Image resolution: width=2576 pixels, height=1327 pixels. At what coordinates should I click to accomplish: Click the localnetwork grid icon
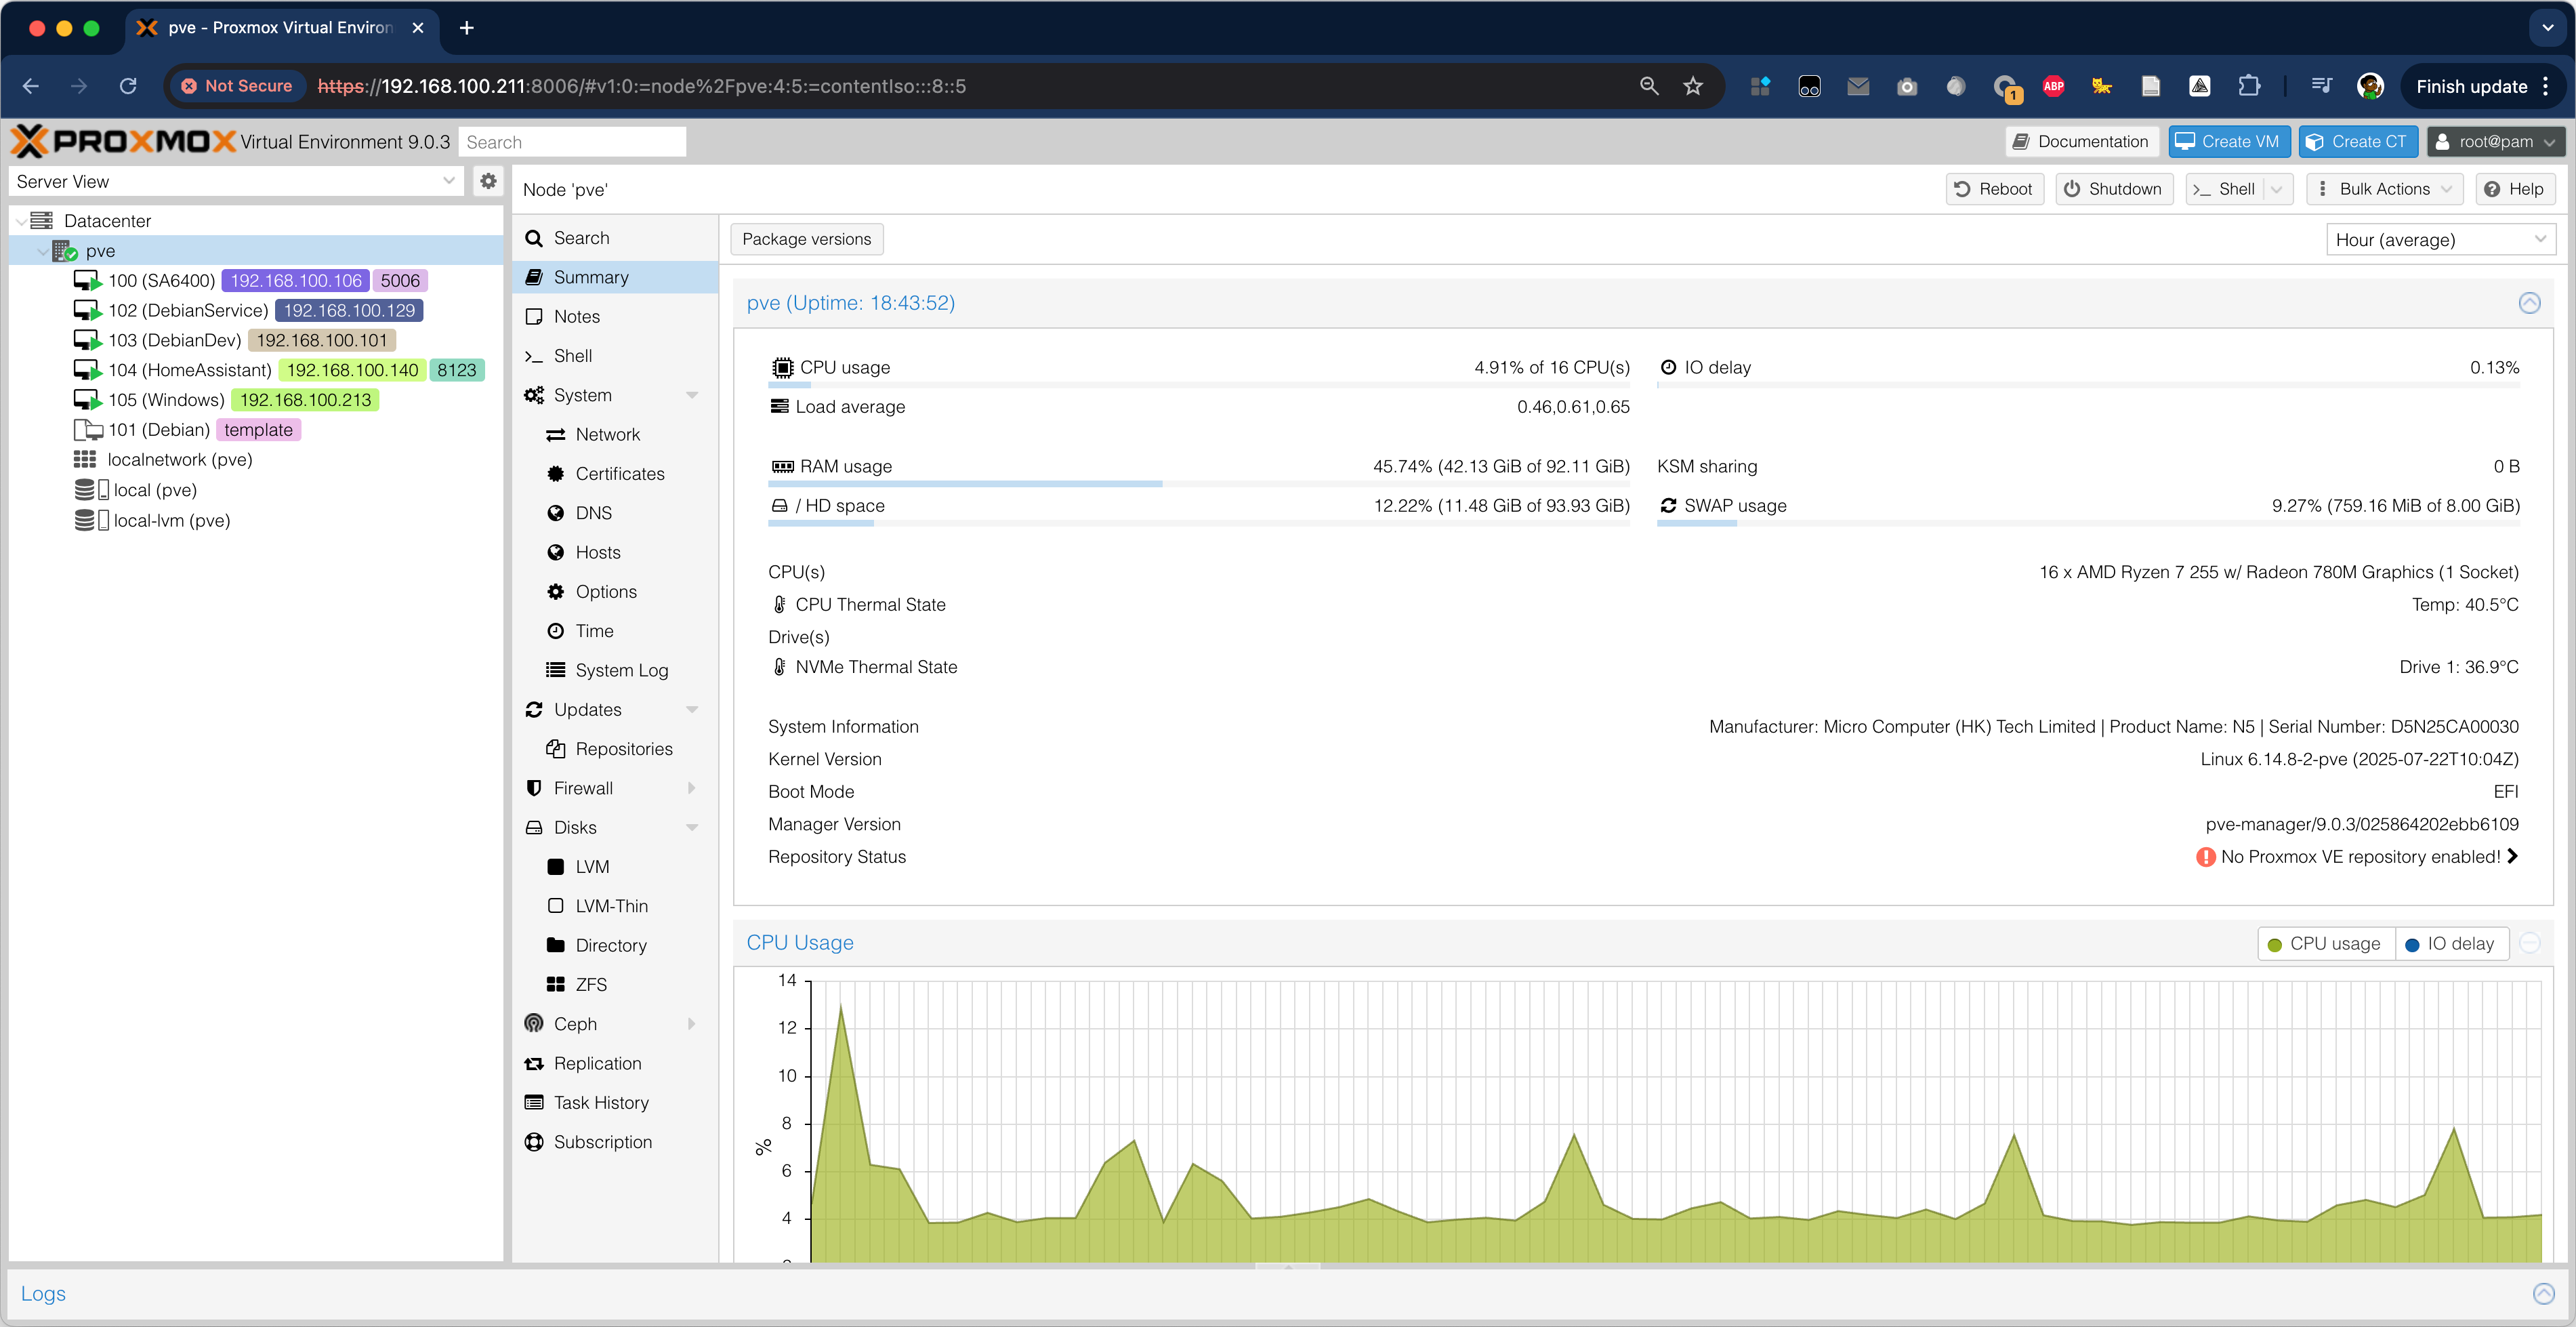85,460
